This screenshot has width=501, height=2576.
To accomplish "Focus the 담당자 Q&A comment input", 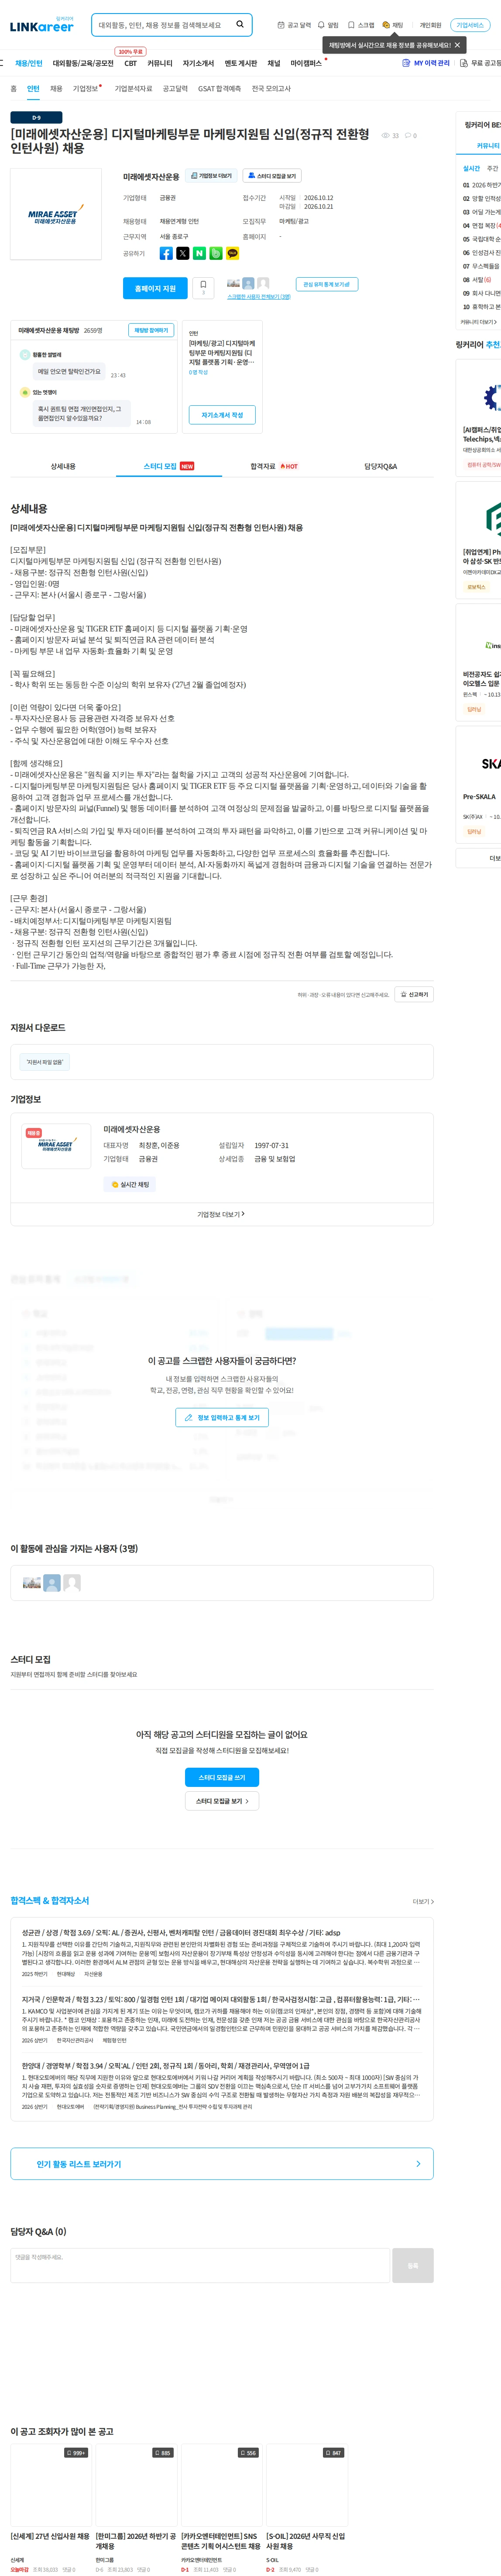I will (x=200, y=2266).
